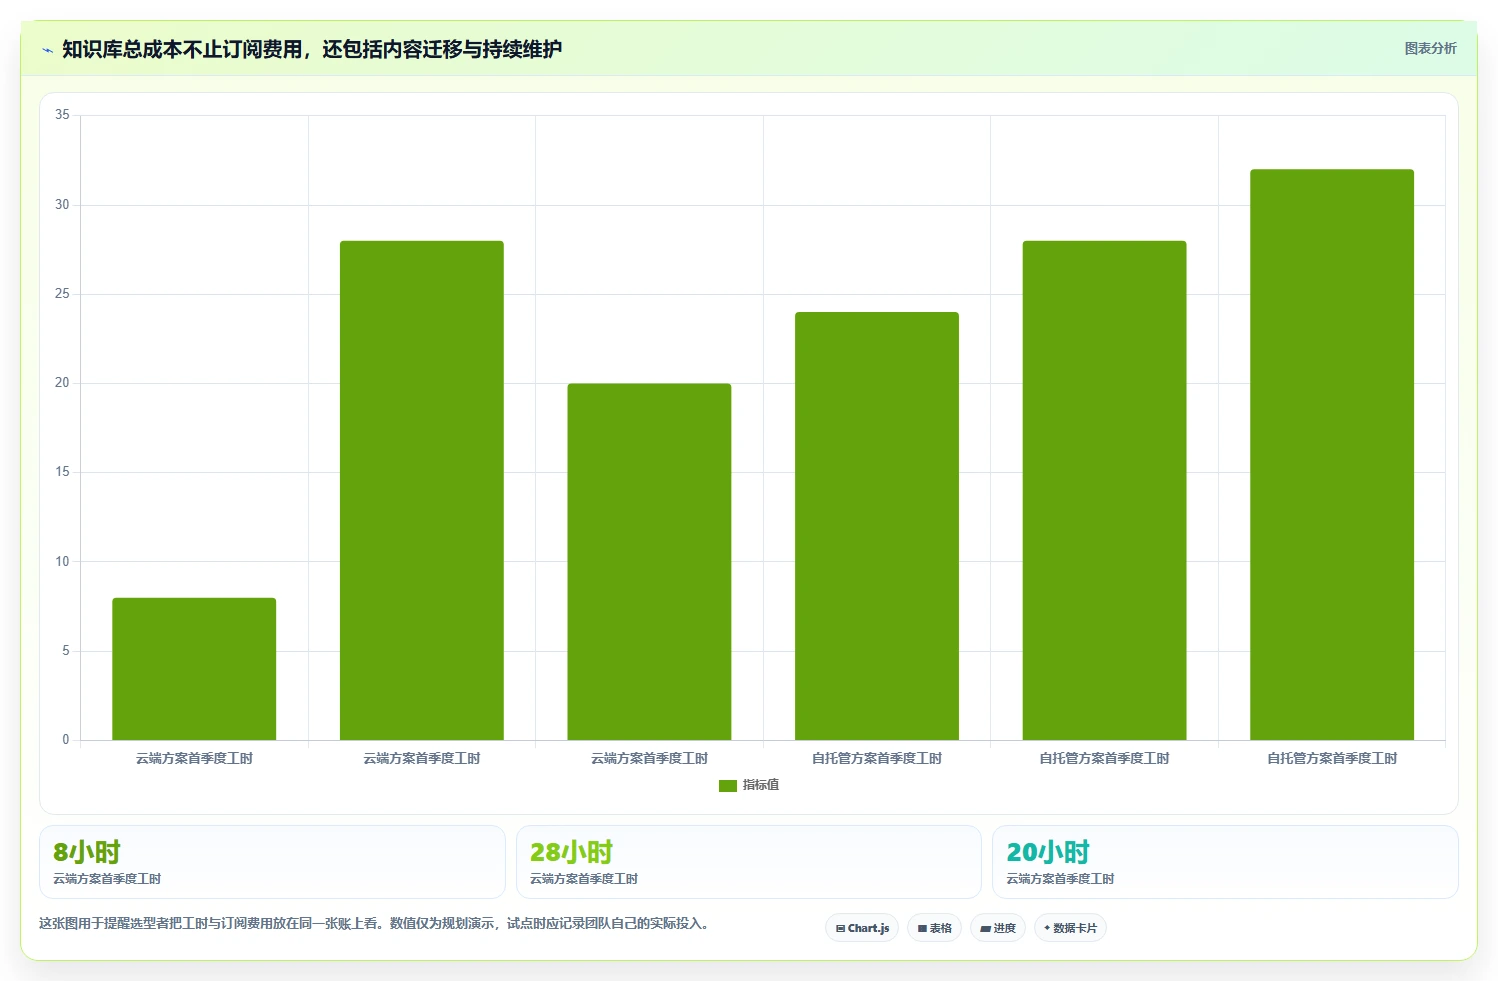This screenshot has height=981, width=1498.
Task: Click the 自托管方案 bar reaching value 28
Action: (x=1104, y=490)
